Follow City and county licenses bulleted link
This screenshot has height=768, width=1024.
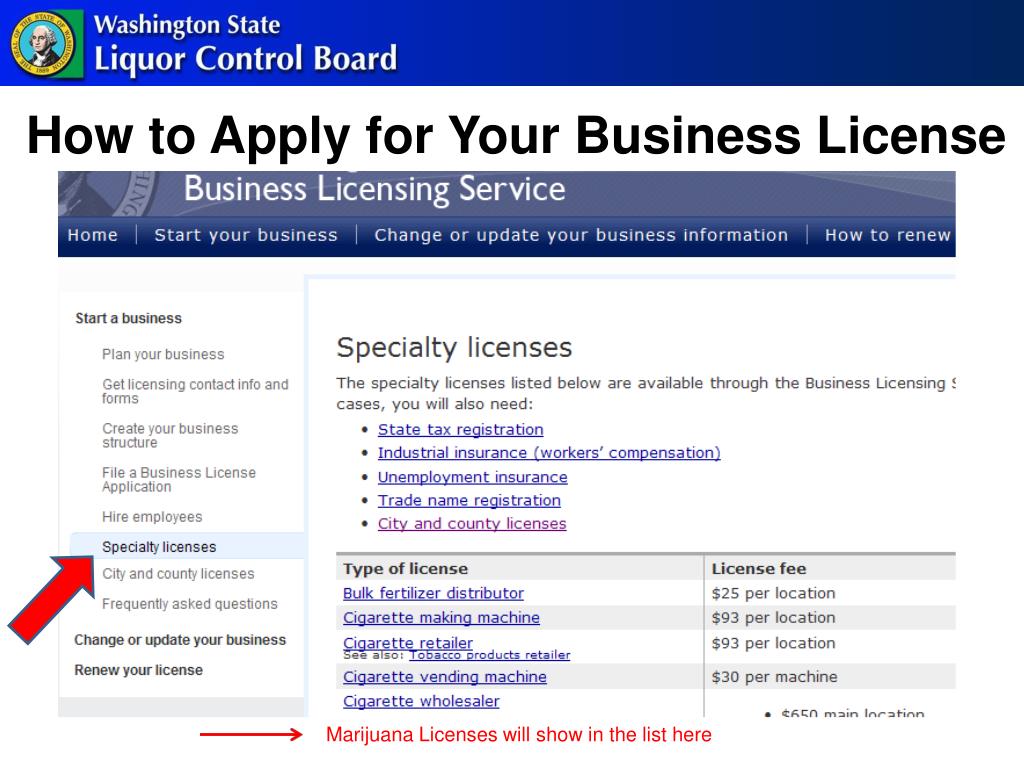[x=472, y=524]
